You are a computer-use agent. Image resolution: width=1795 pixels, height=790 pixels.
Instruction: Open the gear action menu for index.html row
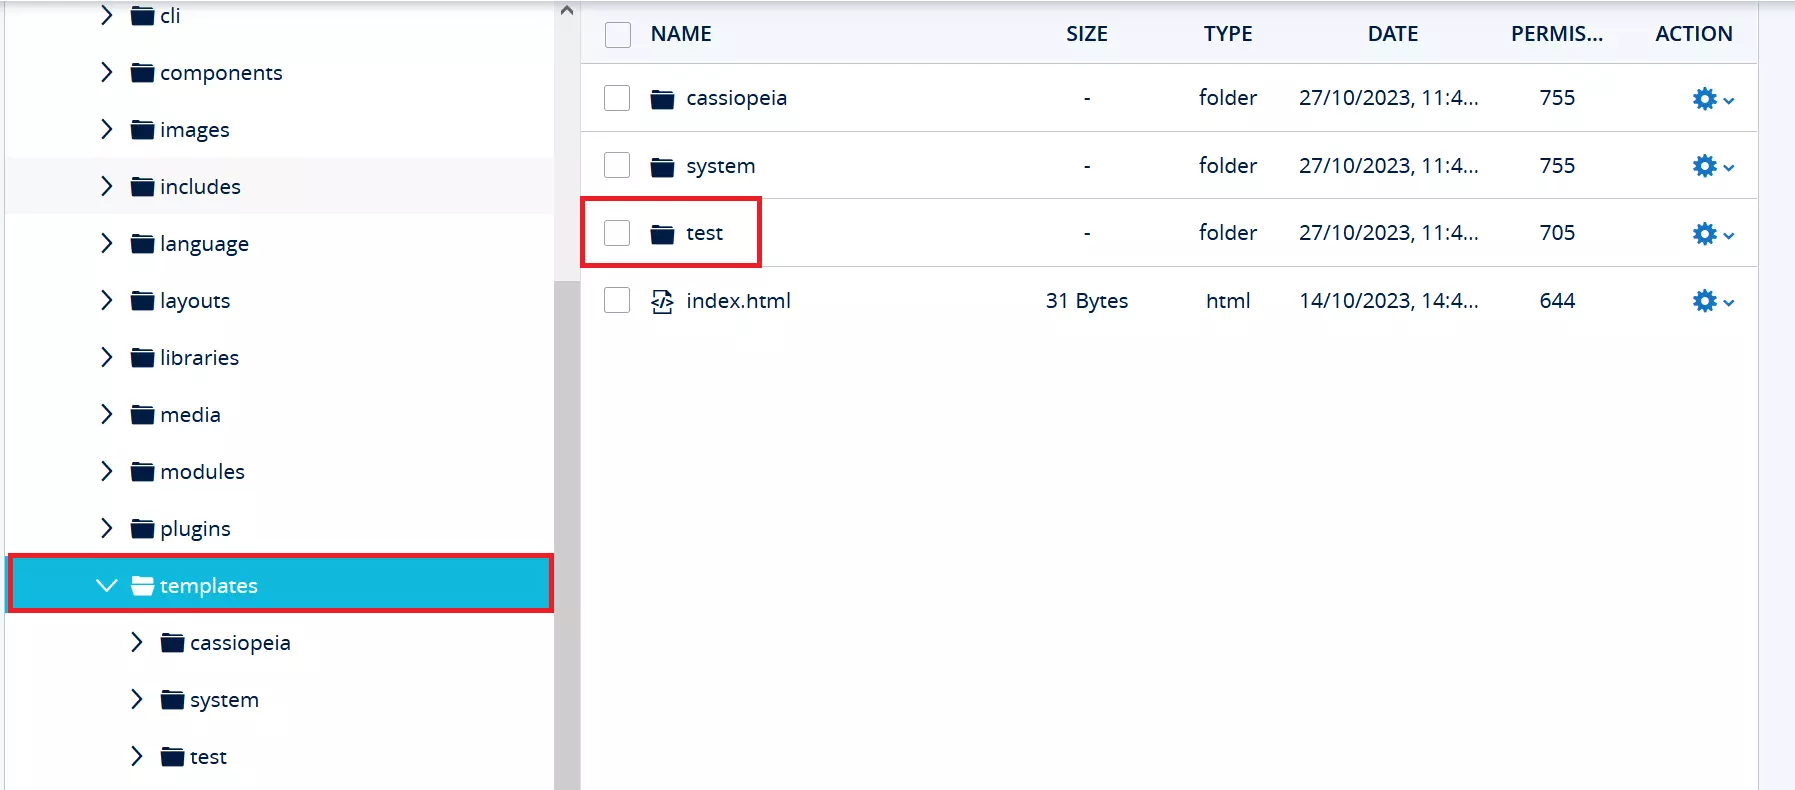point(1713,301)
